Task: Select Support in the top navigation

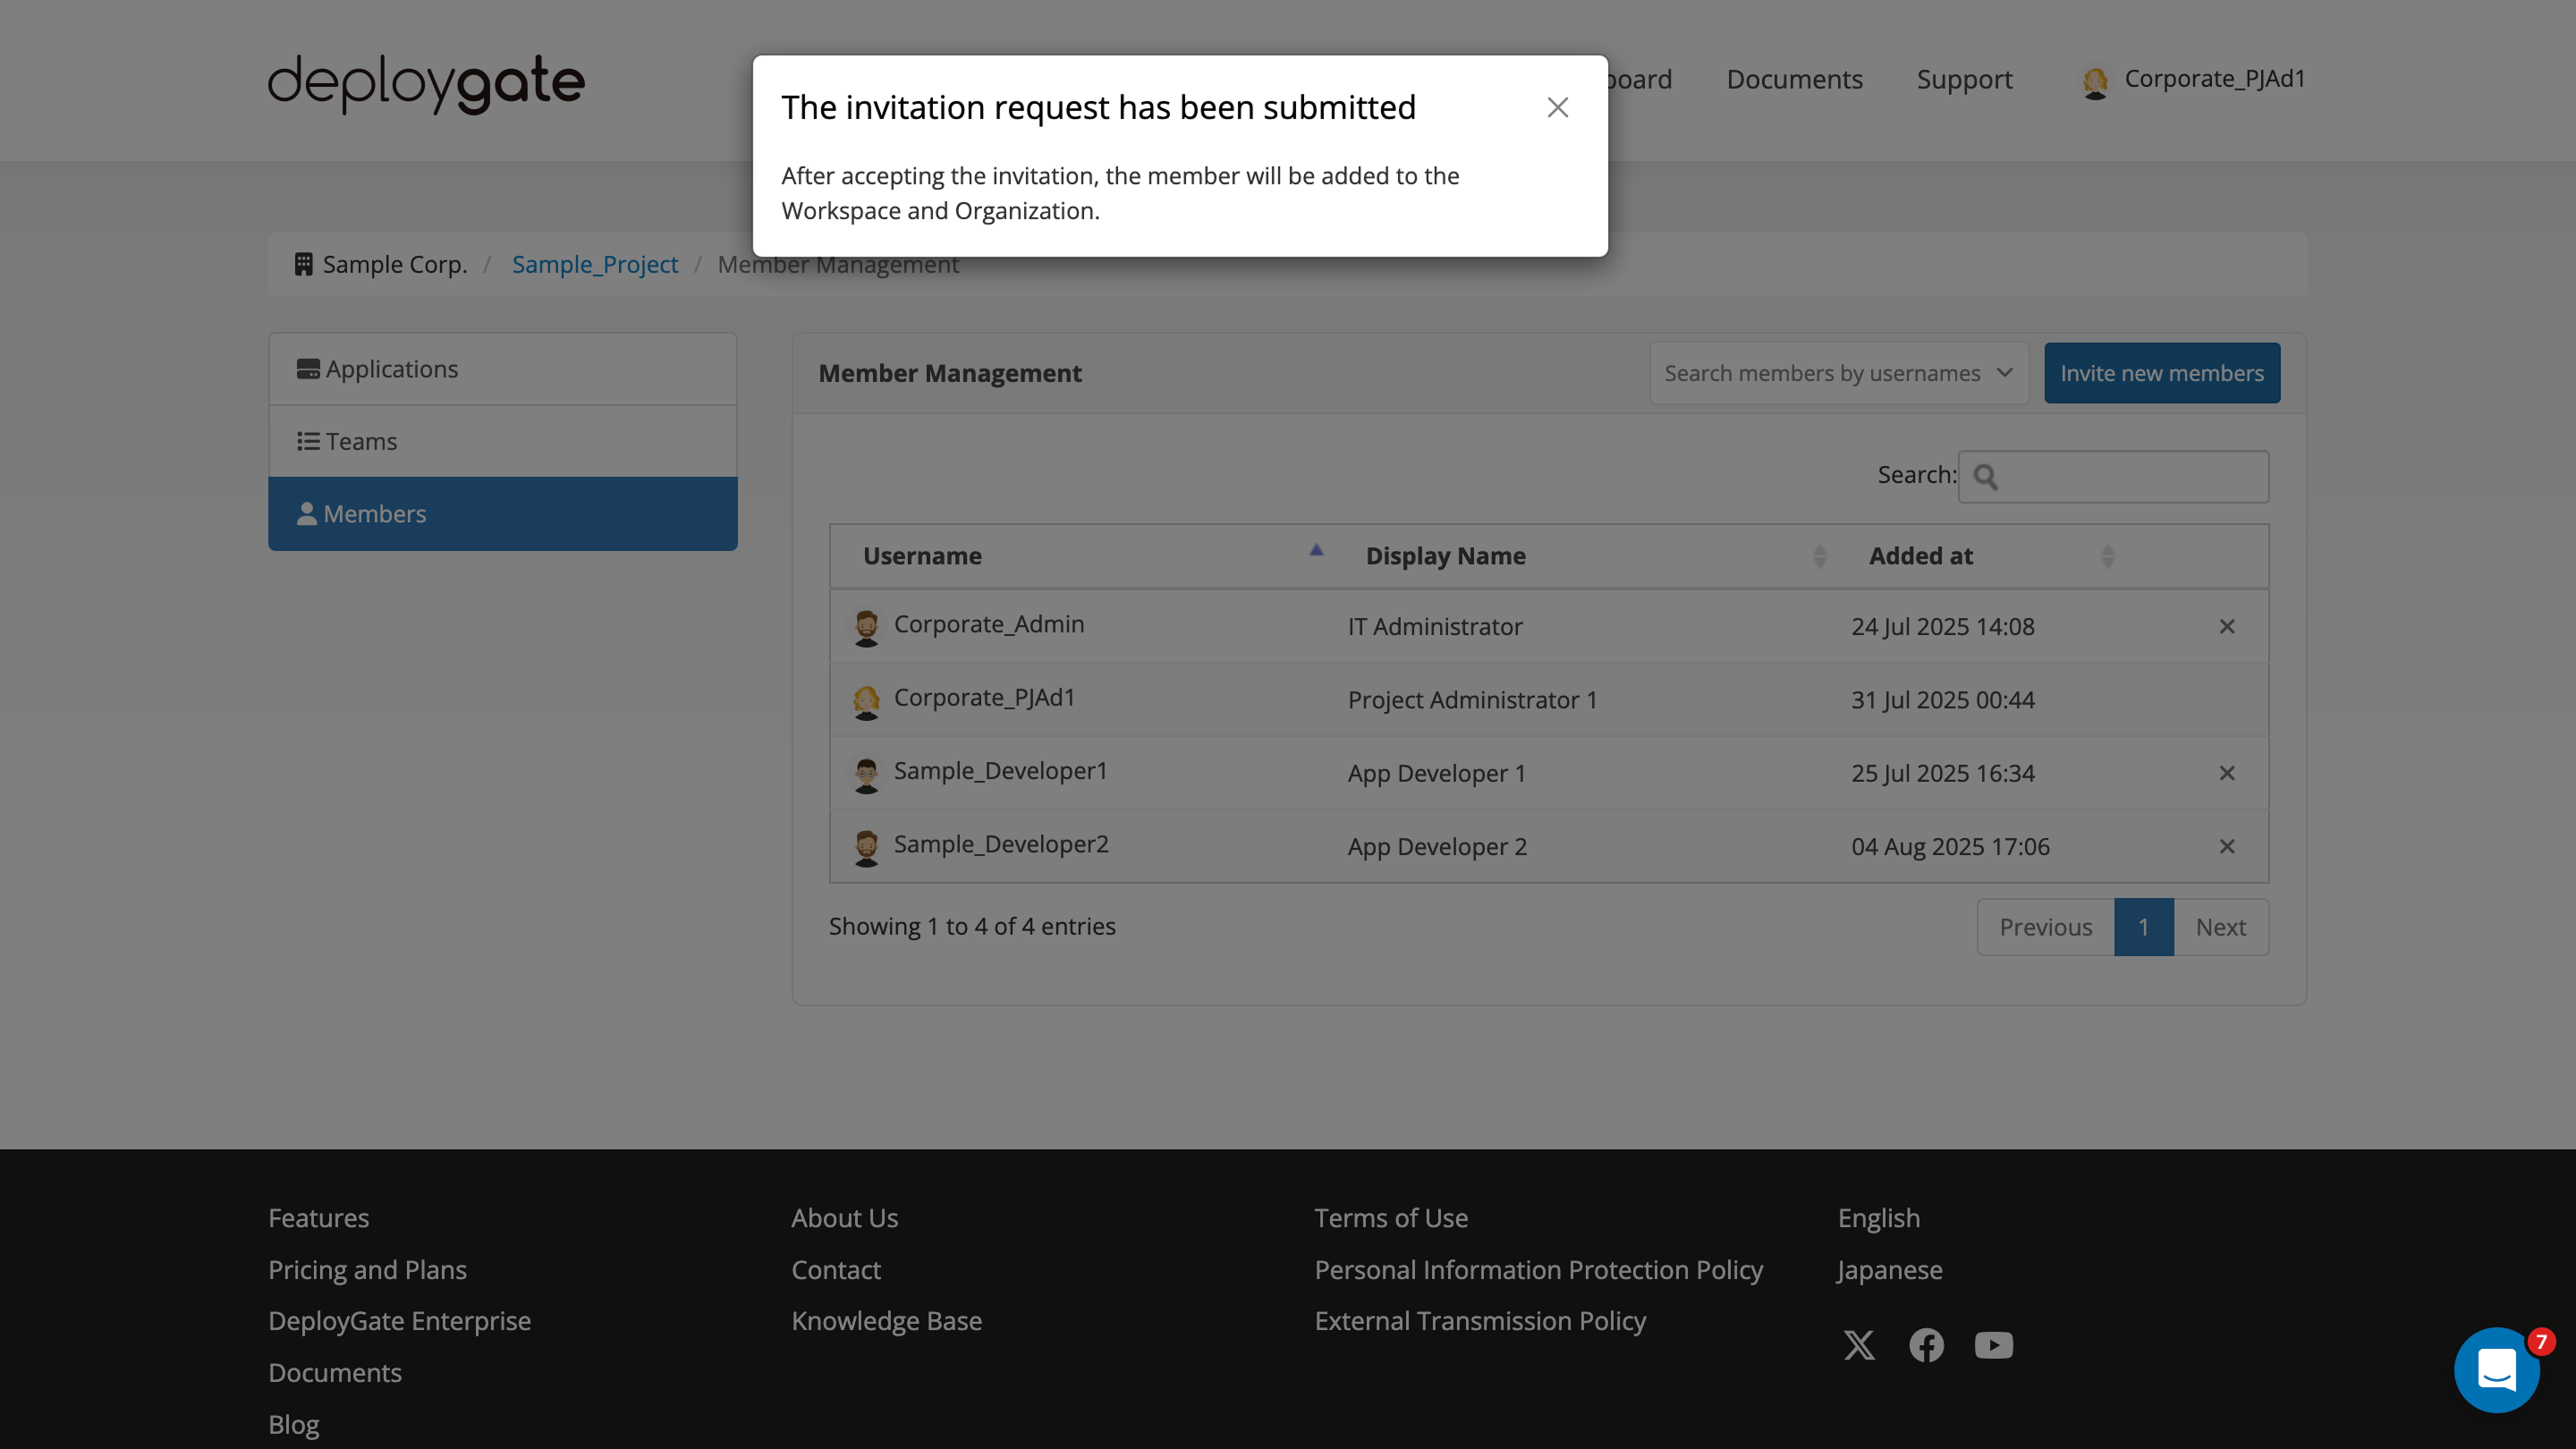Action: 1964,79
